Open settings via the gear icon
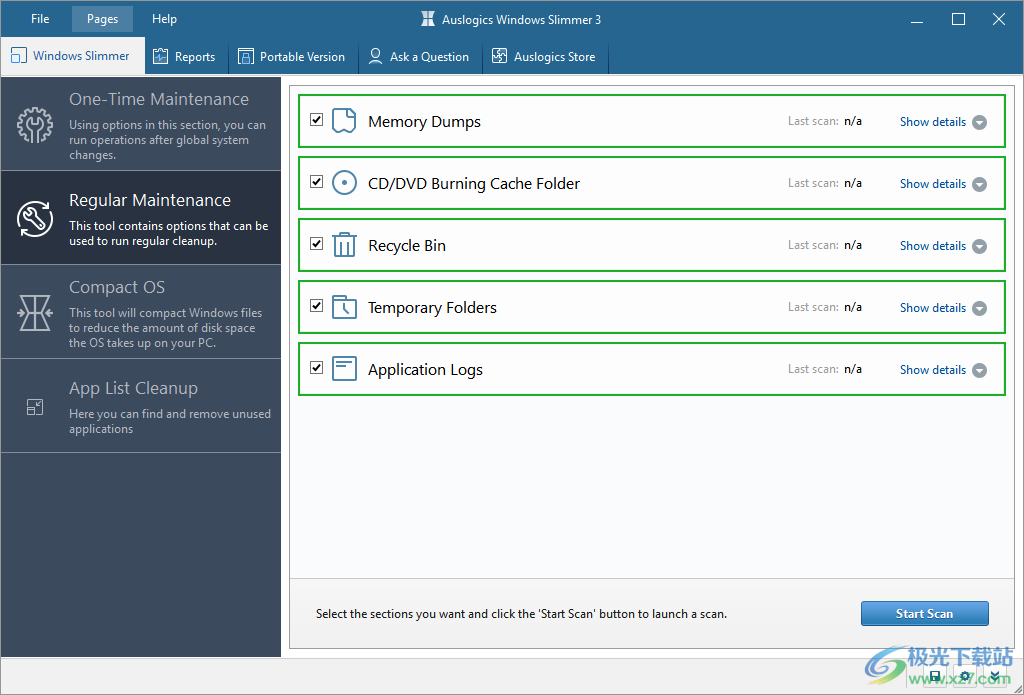Viewport: 1024px width, 695px height. 964,676
